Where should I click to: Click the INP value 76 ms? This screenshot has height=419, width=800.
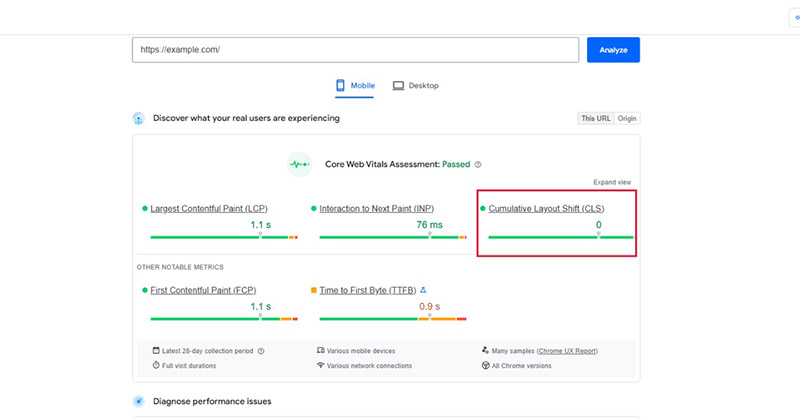point(430,225)
